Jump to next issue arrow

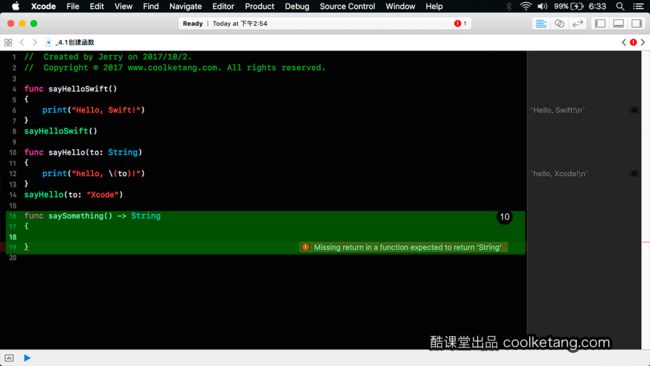click(x=643, y=42)
